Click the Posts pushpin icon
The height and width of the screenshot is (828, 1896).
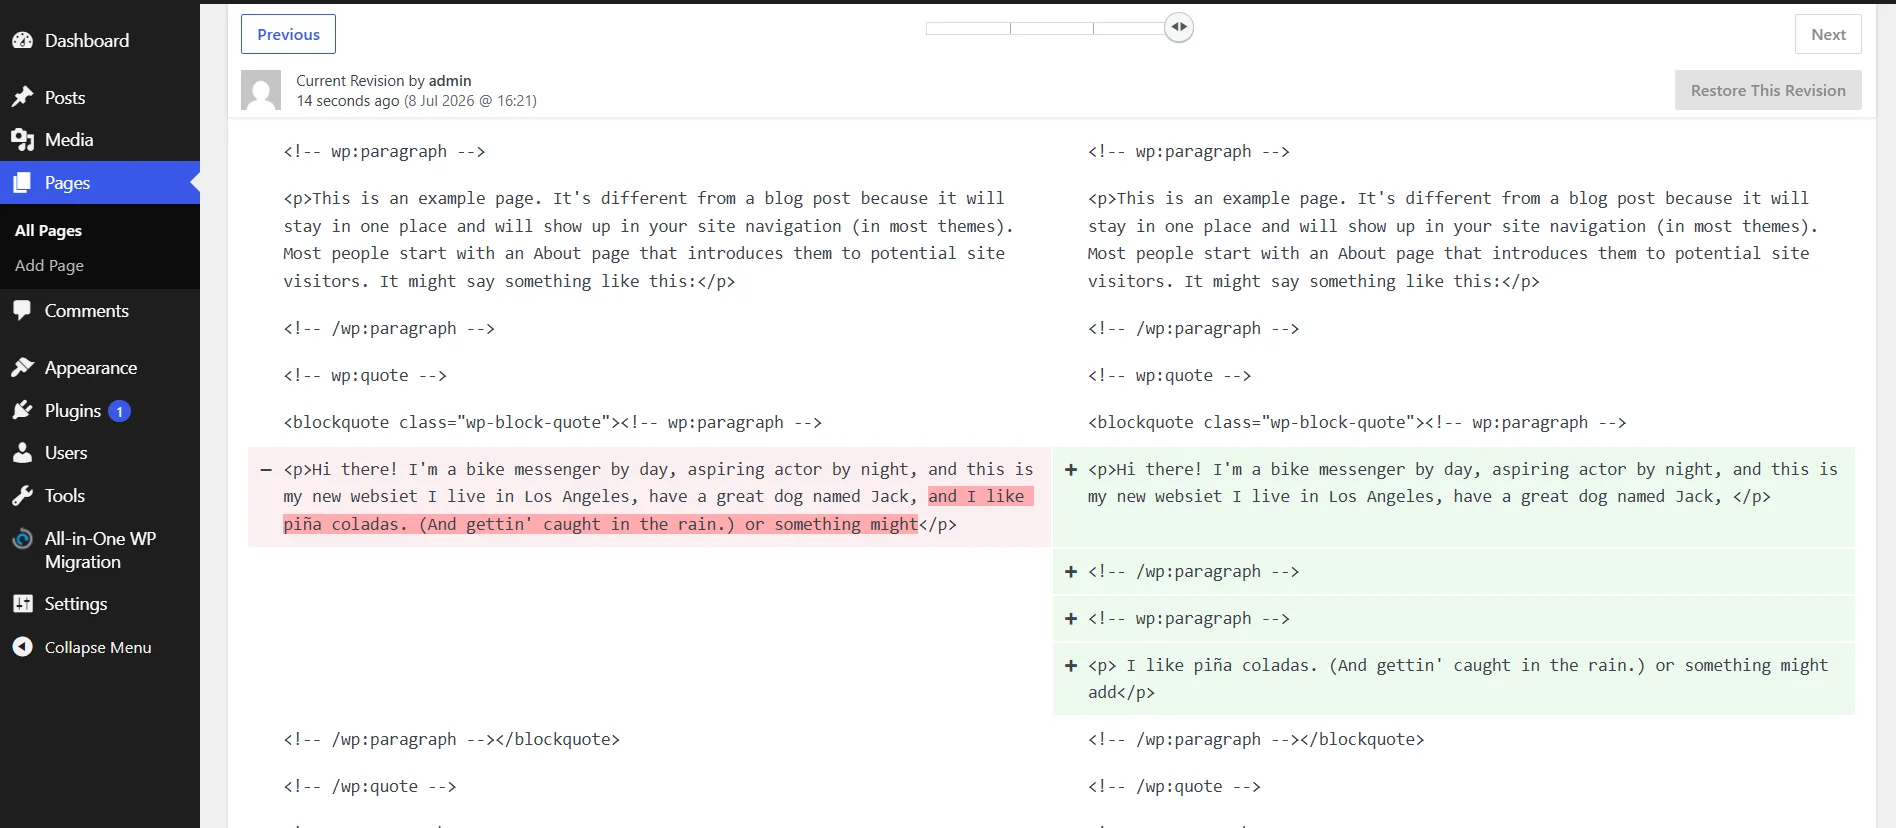click(x=22, y=98)
